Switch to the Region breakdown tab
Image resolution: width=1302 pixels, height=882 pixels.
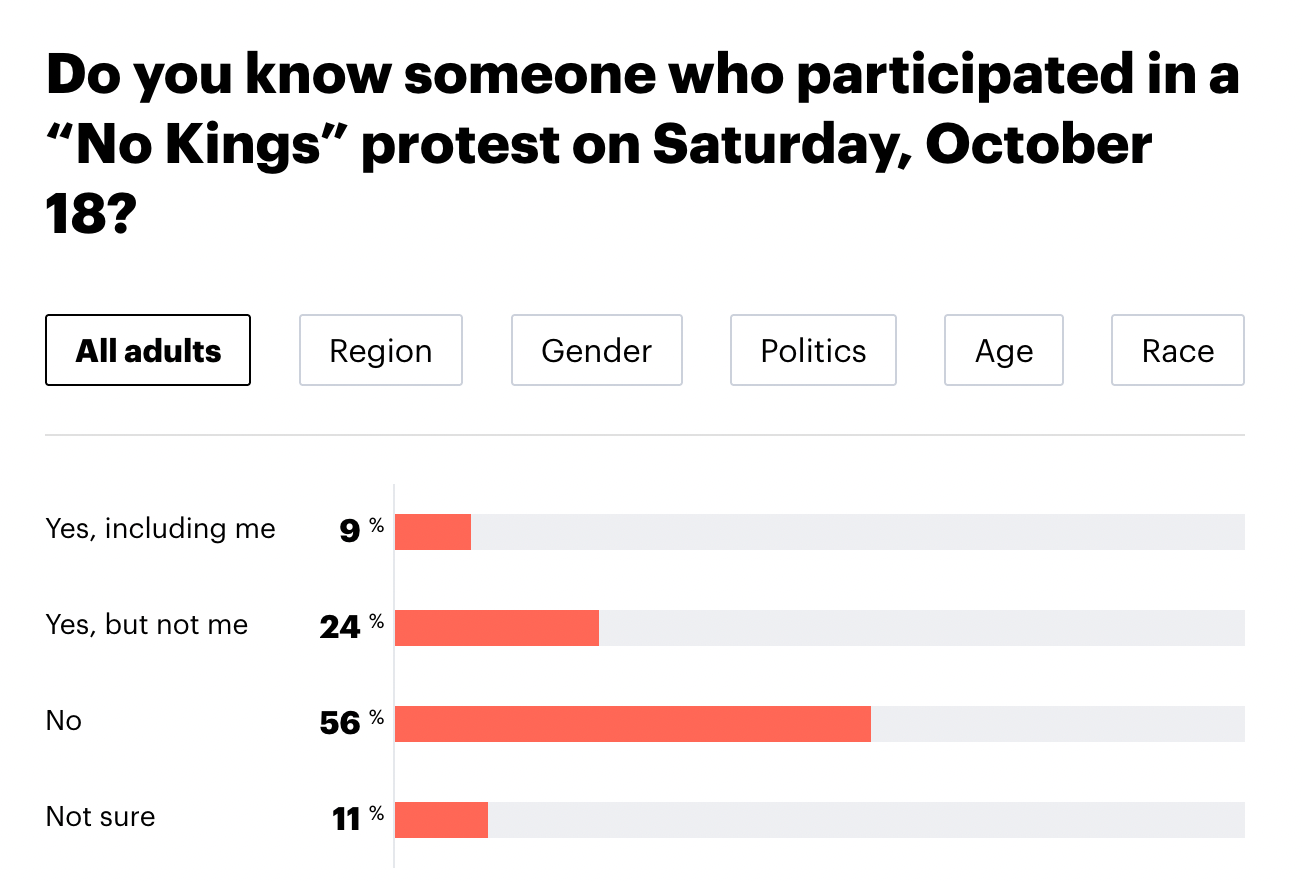click(381, 351)
